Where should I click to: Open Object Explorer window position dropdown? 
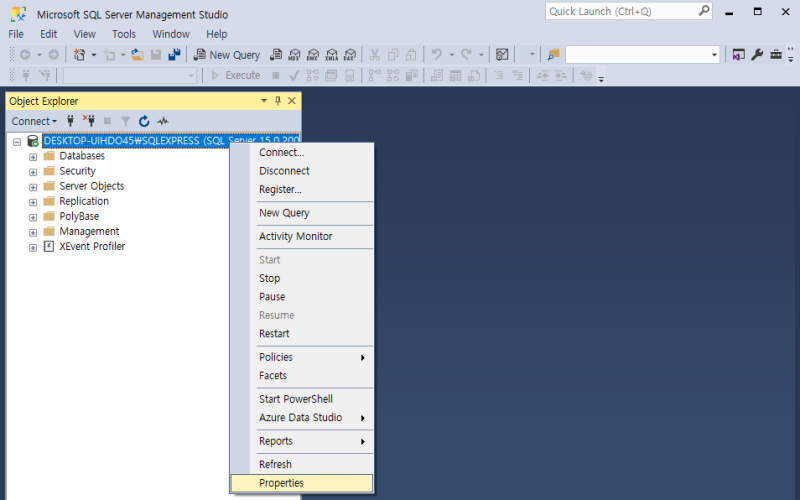(264, 101)
